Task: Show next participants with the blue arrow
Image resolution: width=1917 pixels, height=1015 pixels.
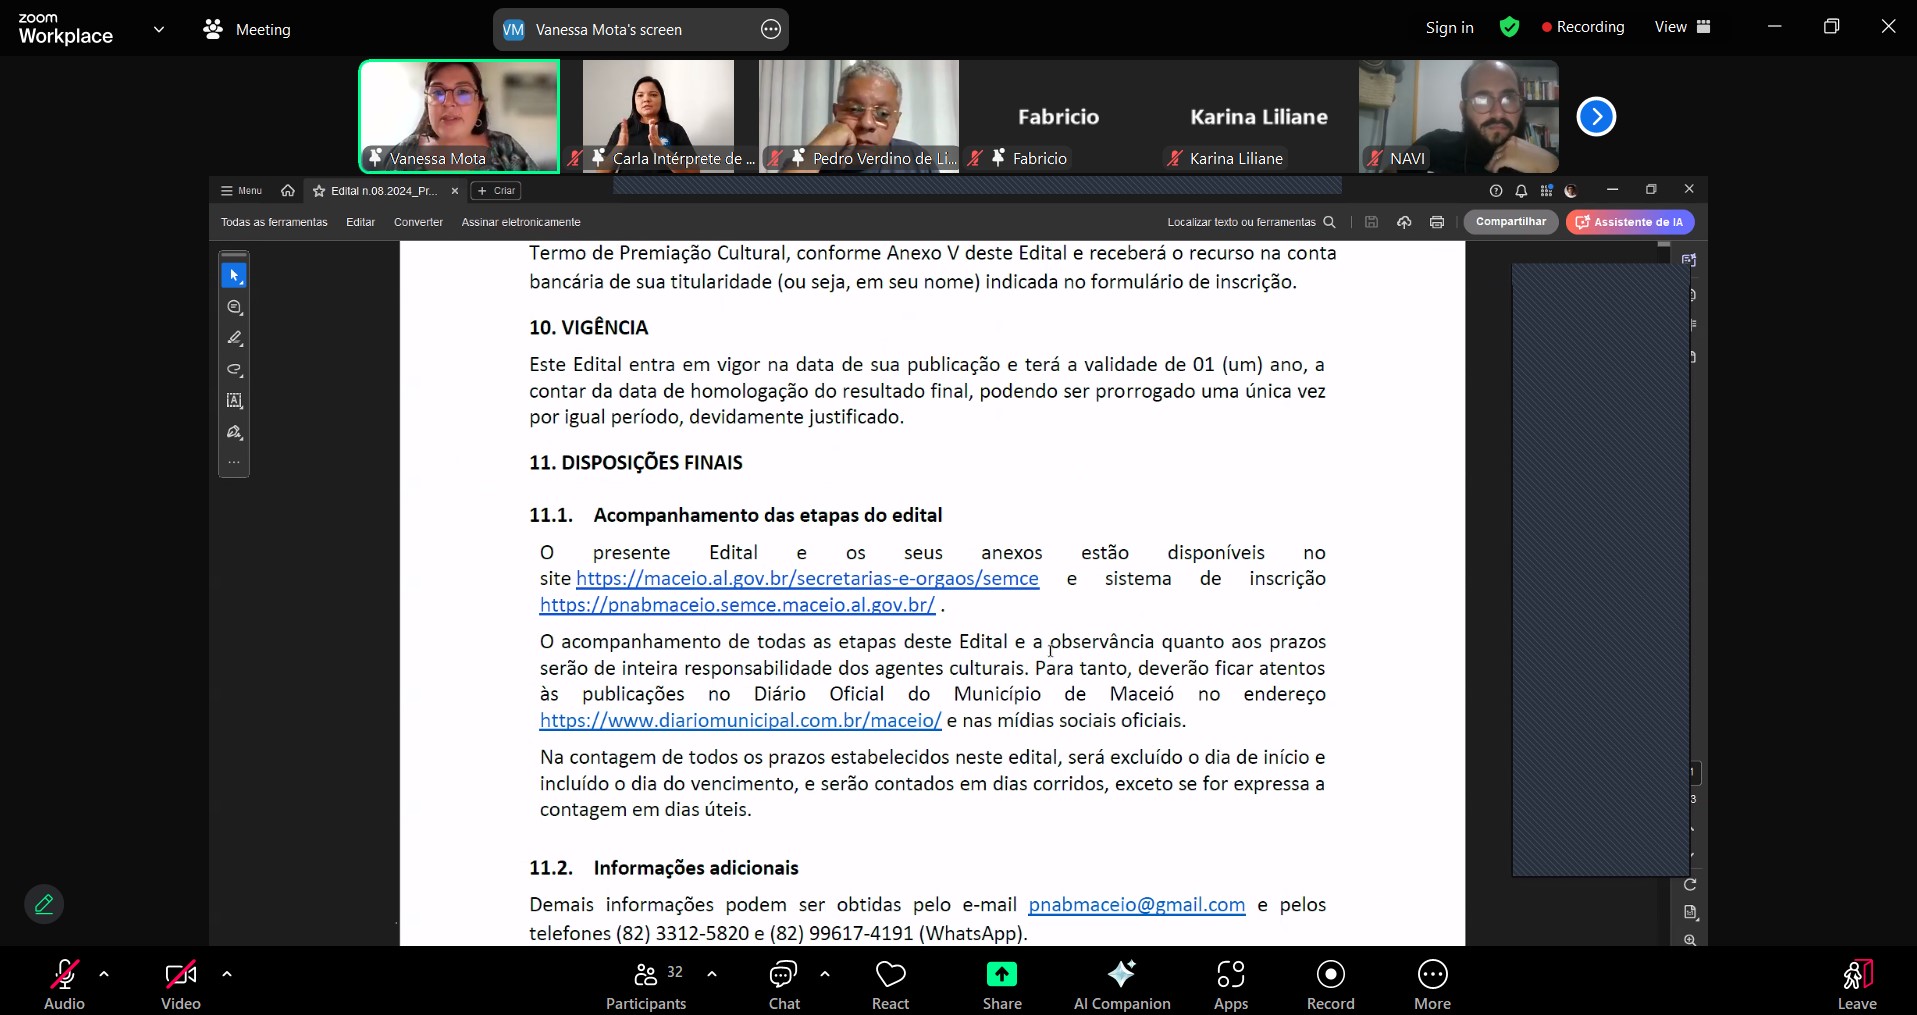Action: [1595, 117]
